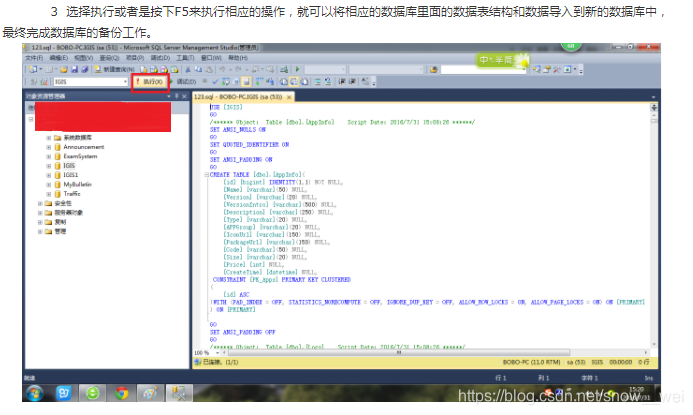The height and width of the screenshot is (415, 693).
Task: Click the New Query (新建查询) button
Action: [114, 69]
